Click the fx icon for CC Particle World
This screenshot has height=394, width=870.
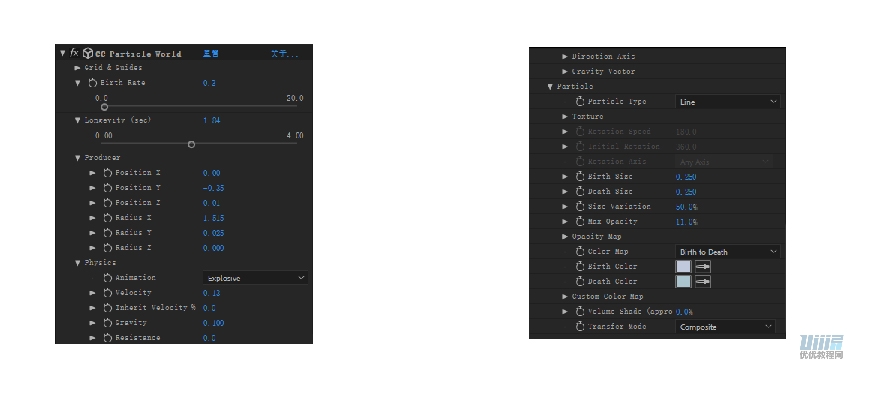[x=74, y=53]
